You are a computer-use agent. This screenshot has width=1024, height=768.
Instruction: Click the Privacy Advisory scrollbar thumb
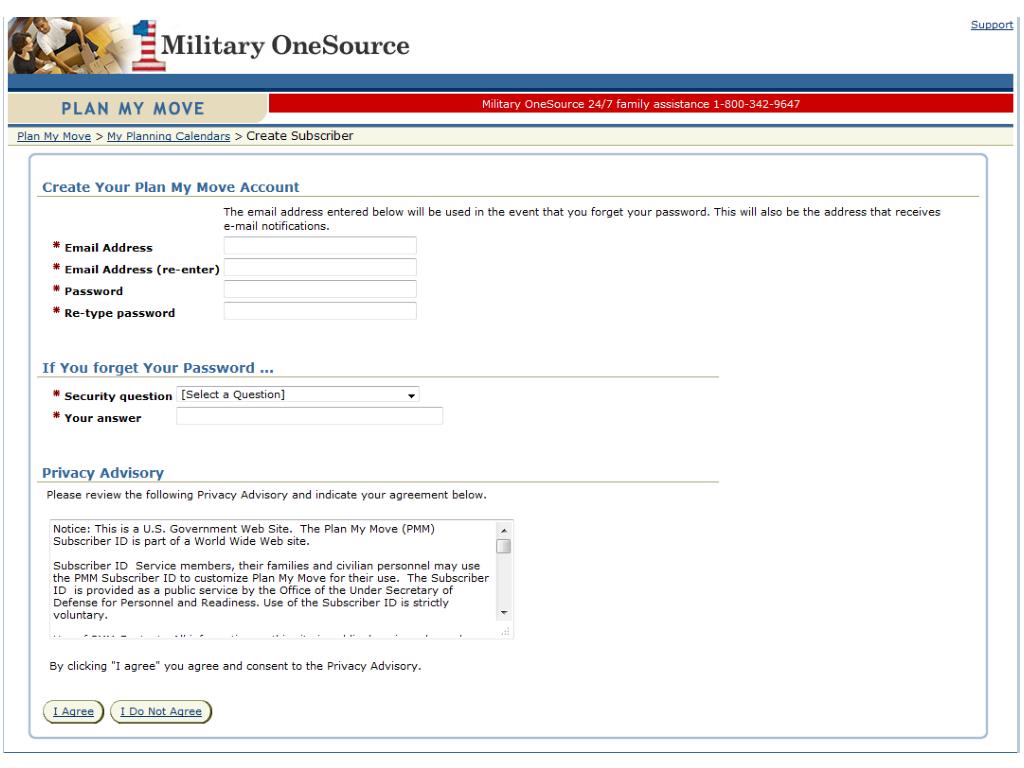504,546
